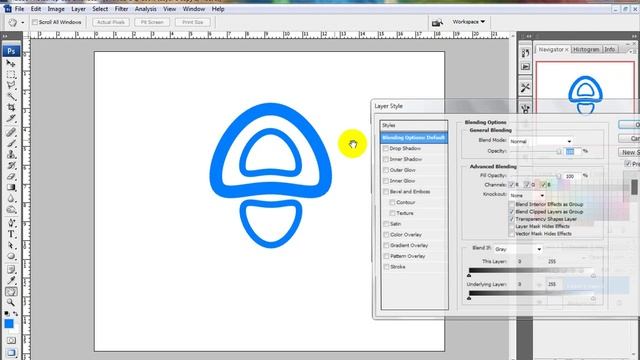This screenshot has height=360, width=640.
Task: Enable the Drop Shadow style
Action: [386, 148]
